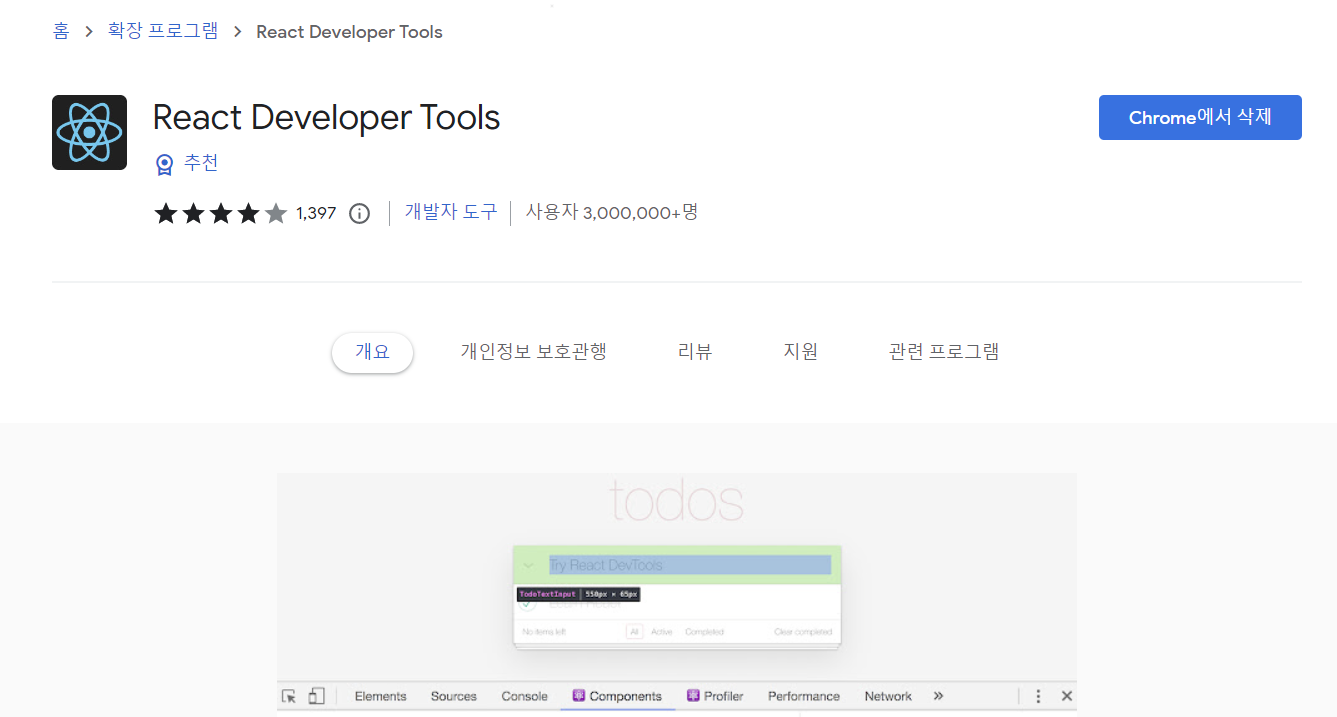The height and width of the screenshot is (717, 1337).
Task: Open the Performance tab in DevTools
Action: 804,696
